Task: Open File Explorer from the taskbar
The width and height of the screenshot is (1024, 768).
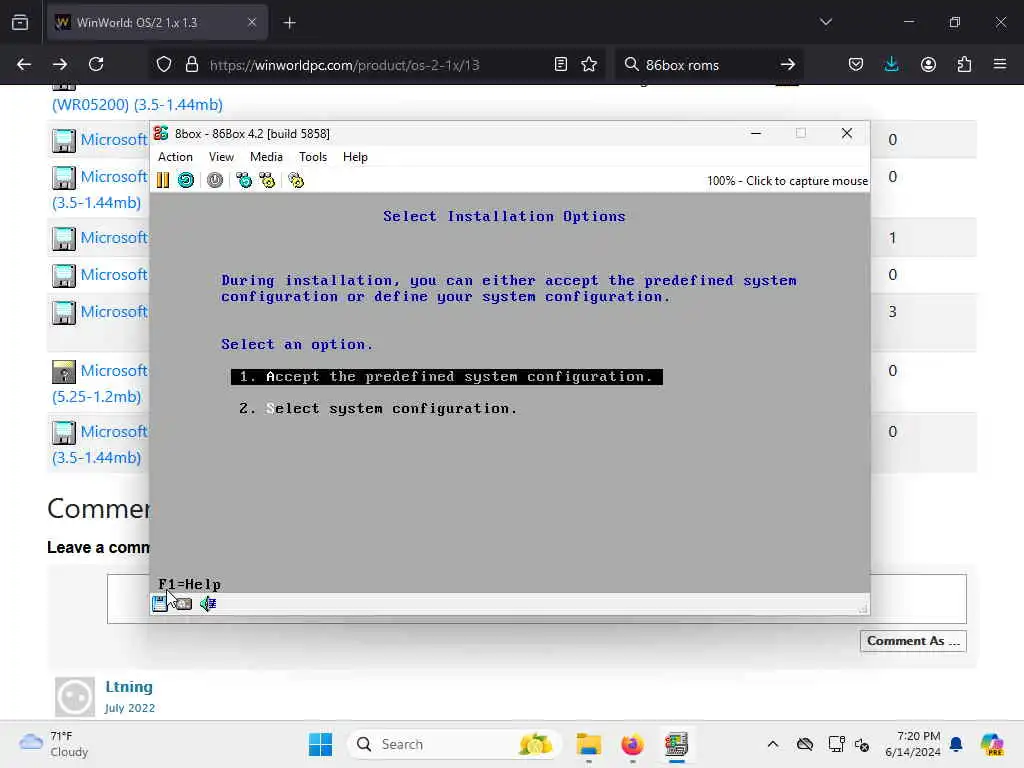Action: point(588,744)
